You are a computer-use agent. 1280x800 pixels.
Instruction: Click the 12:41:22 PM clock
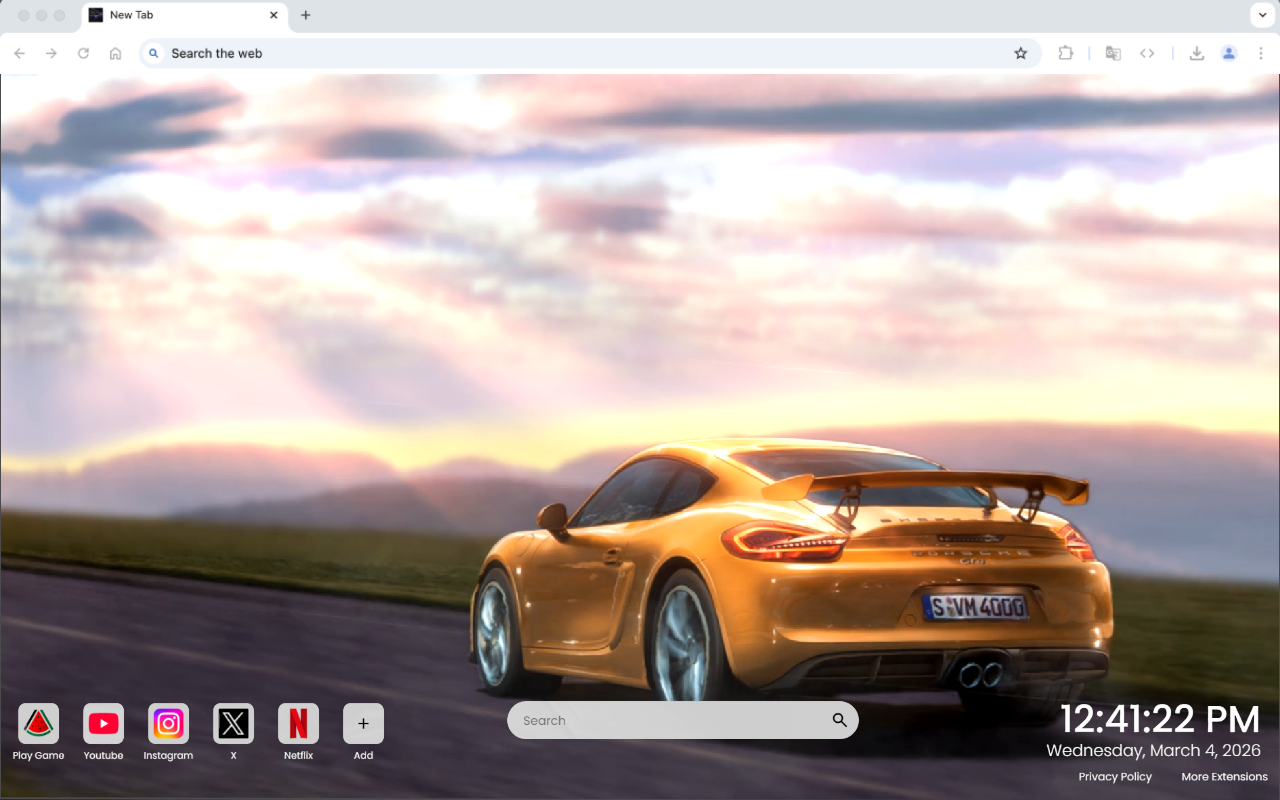(1160, 719)
